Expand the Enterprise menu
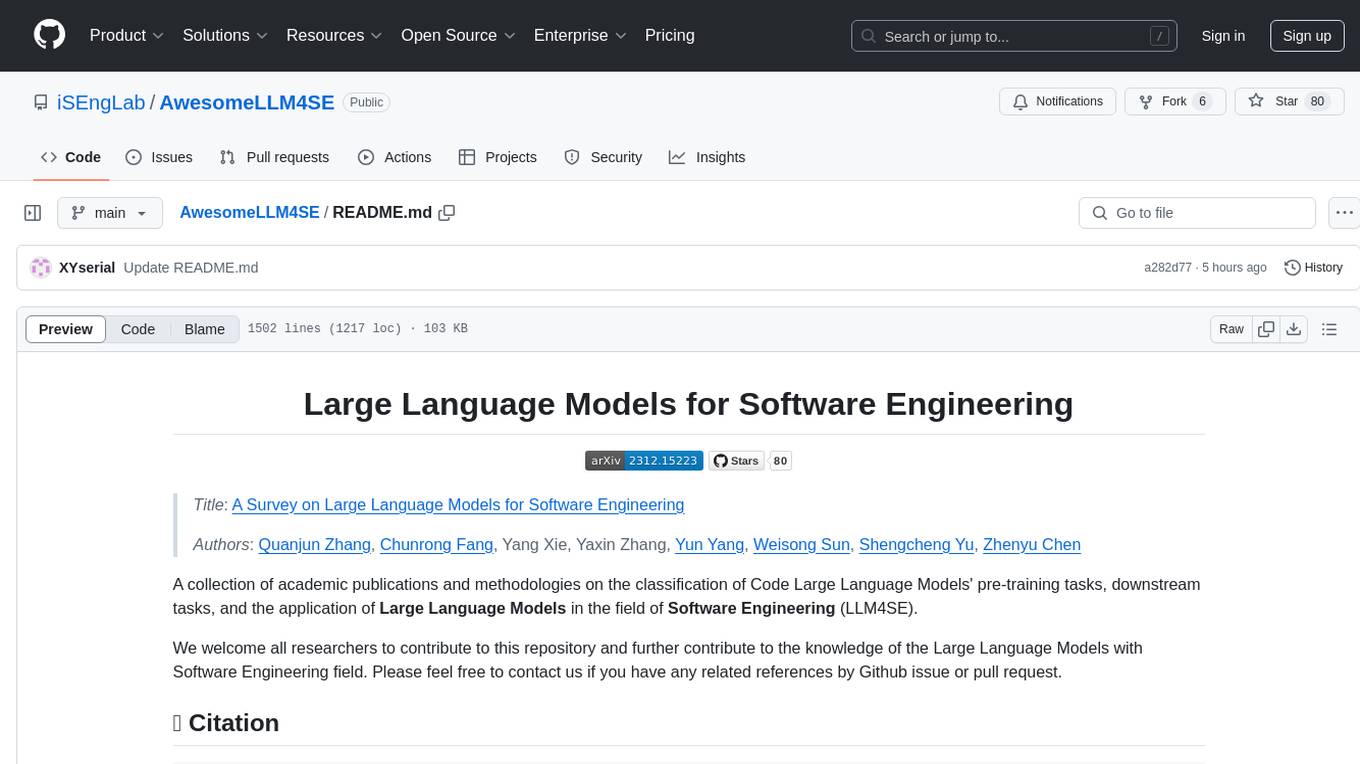 point(580,35)
